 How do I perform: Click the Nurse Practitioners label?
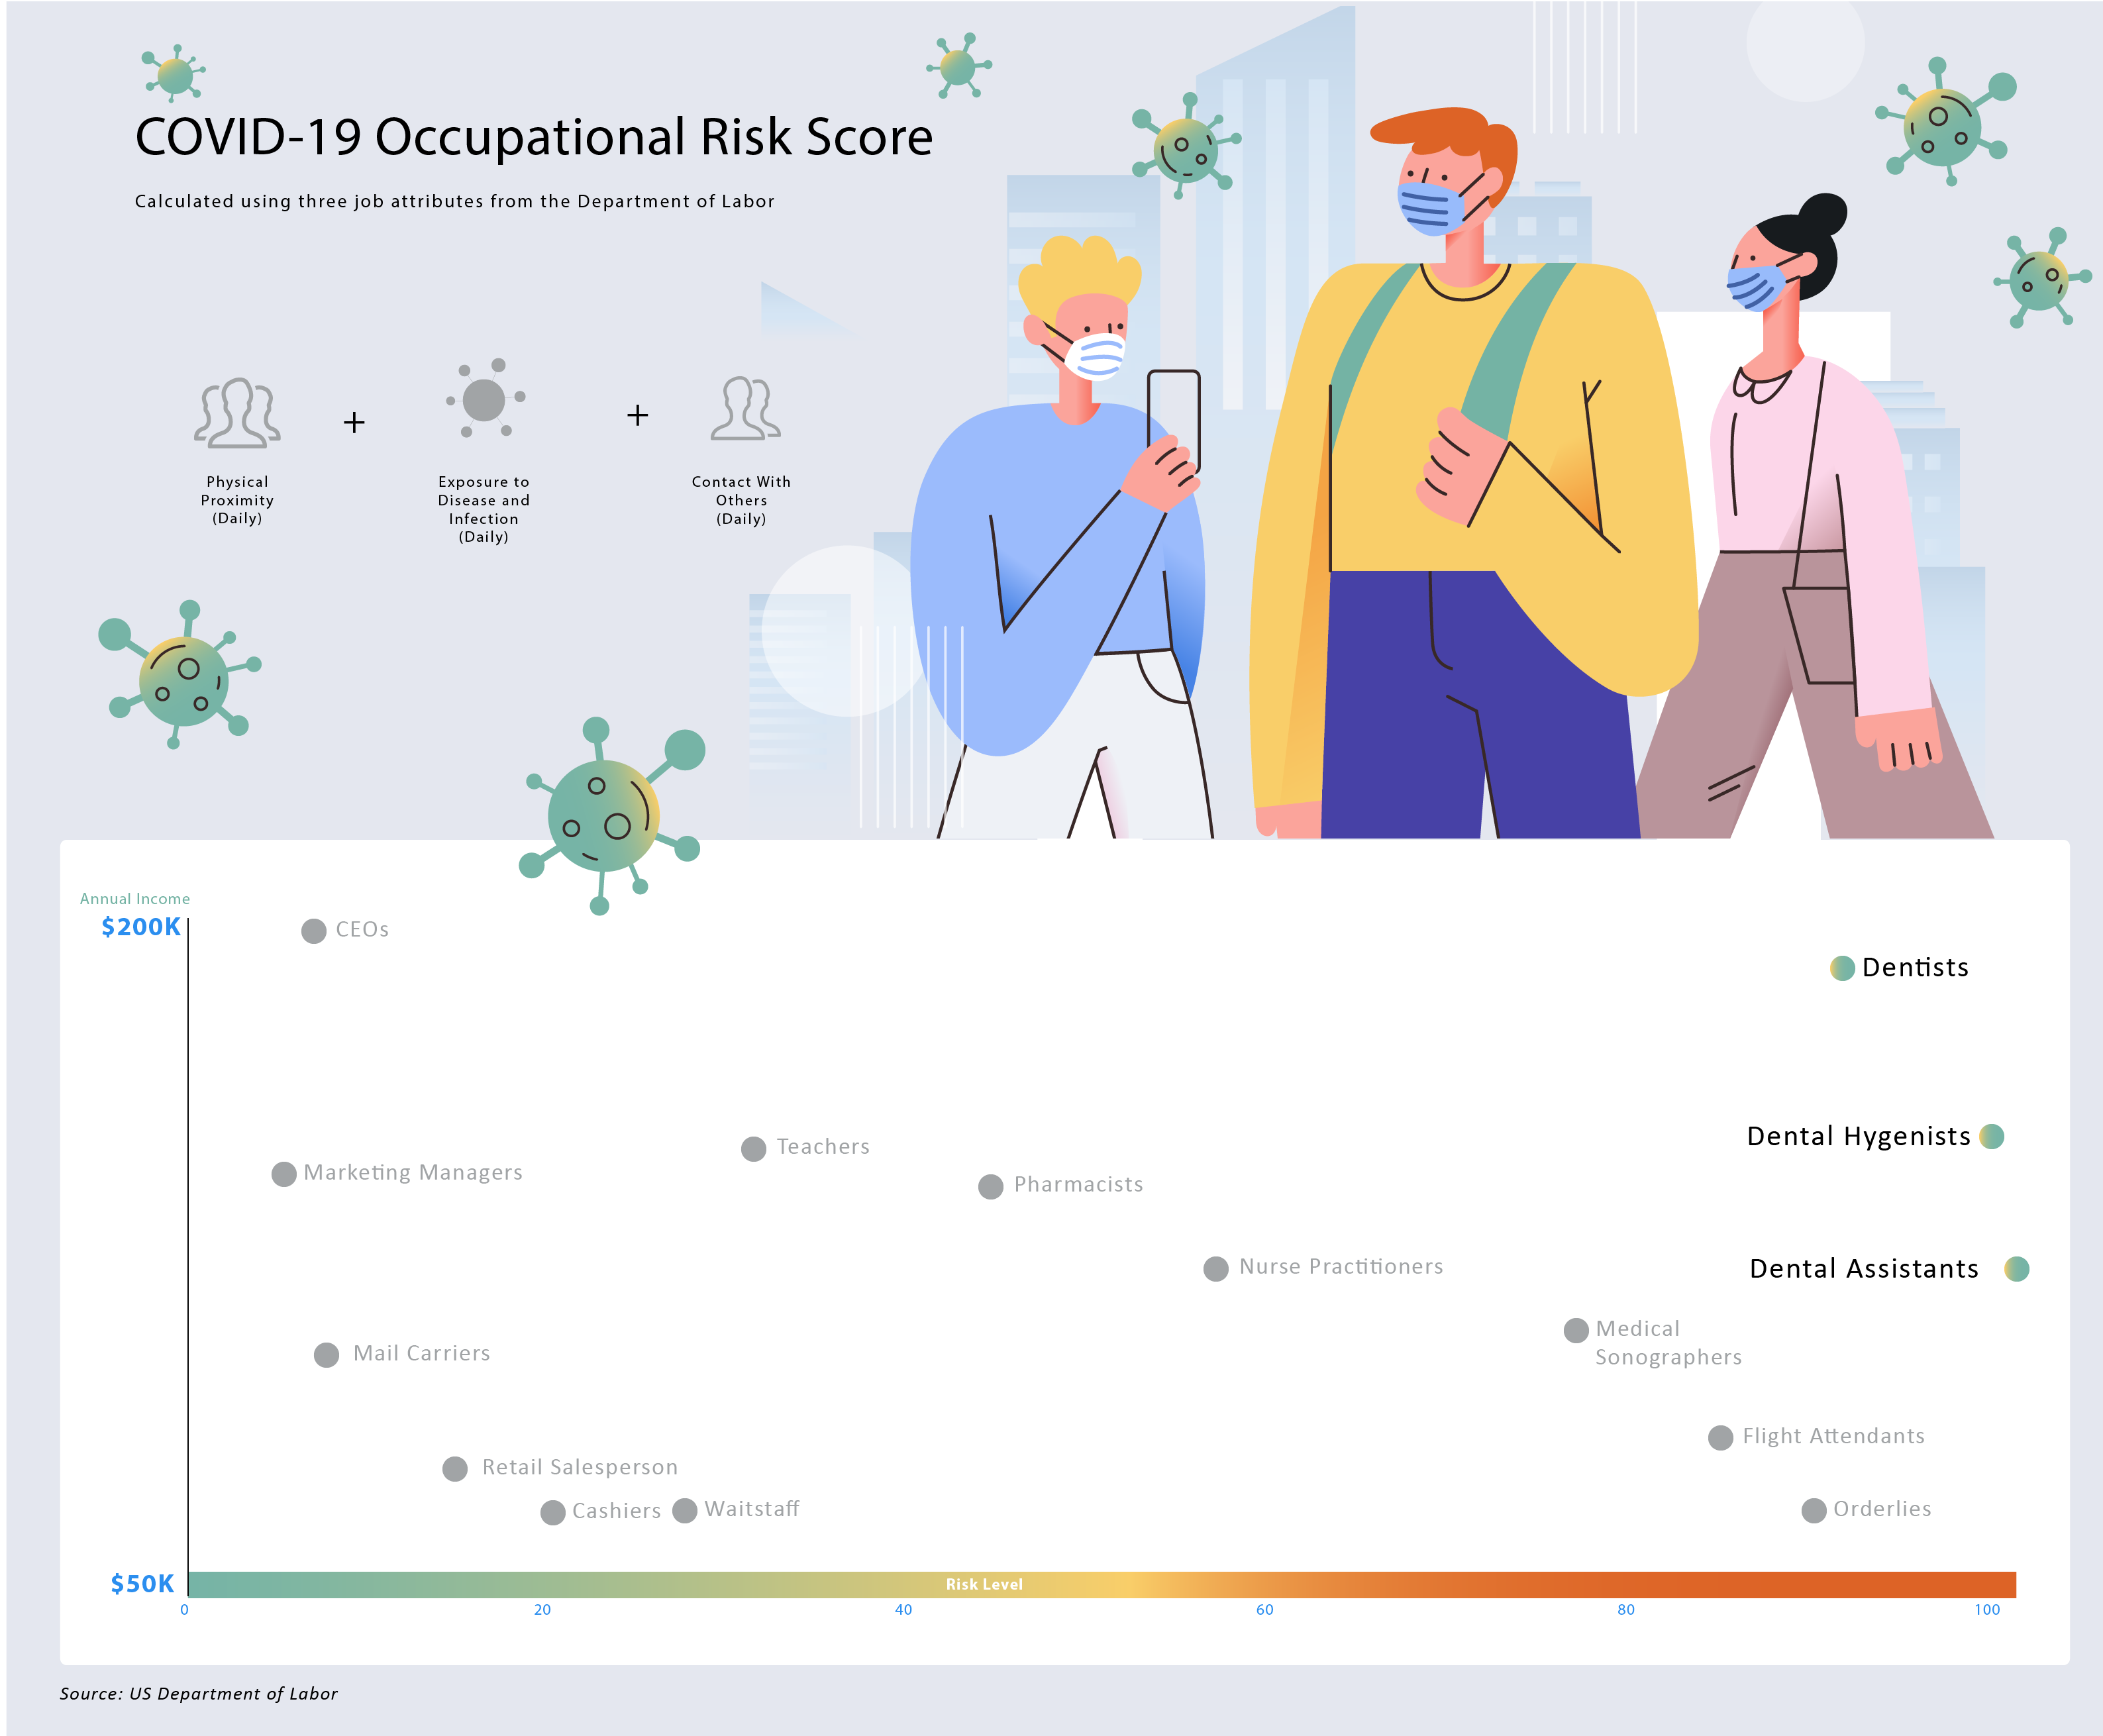1341,1267
